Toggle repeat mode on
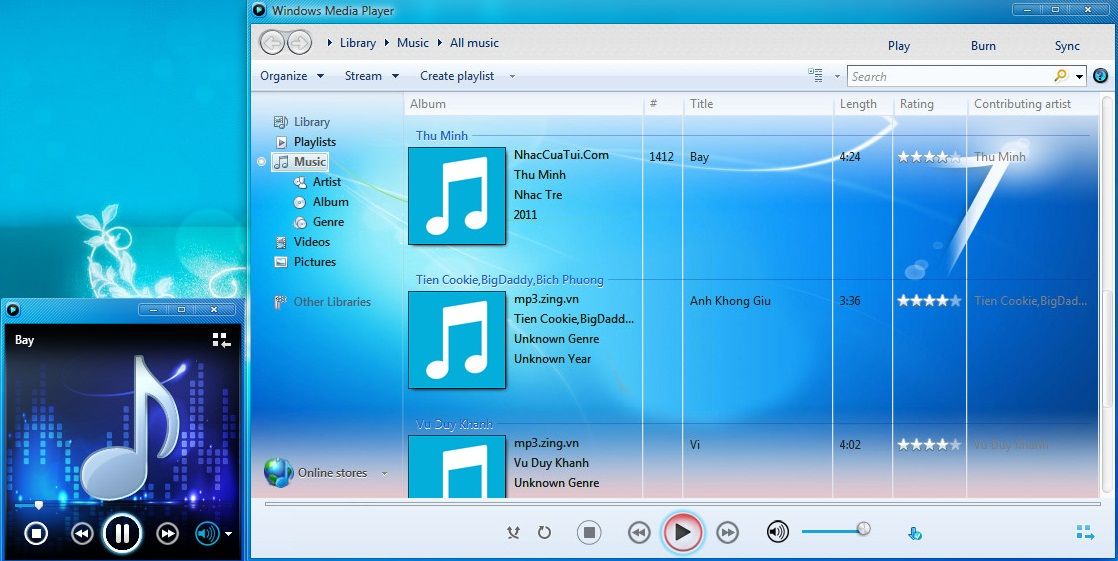Screen dimensions: 1118x561 (x=544, y=532)
